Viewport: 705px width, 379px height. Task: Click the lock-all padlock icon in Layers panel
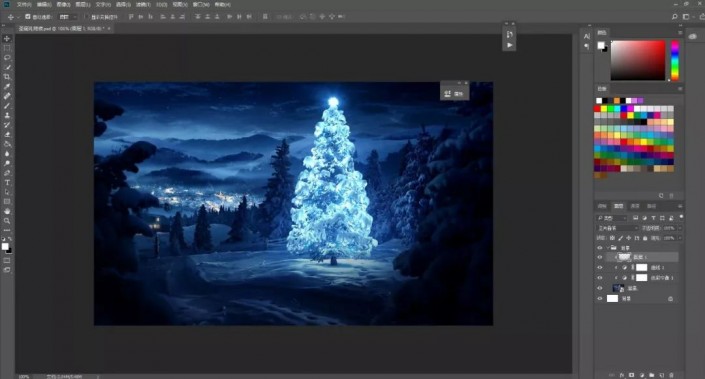tap(644, 238)
